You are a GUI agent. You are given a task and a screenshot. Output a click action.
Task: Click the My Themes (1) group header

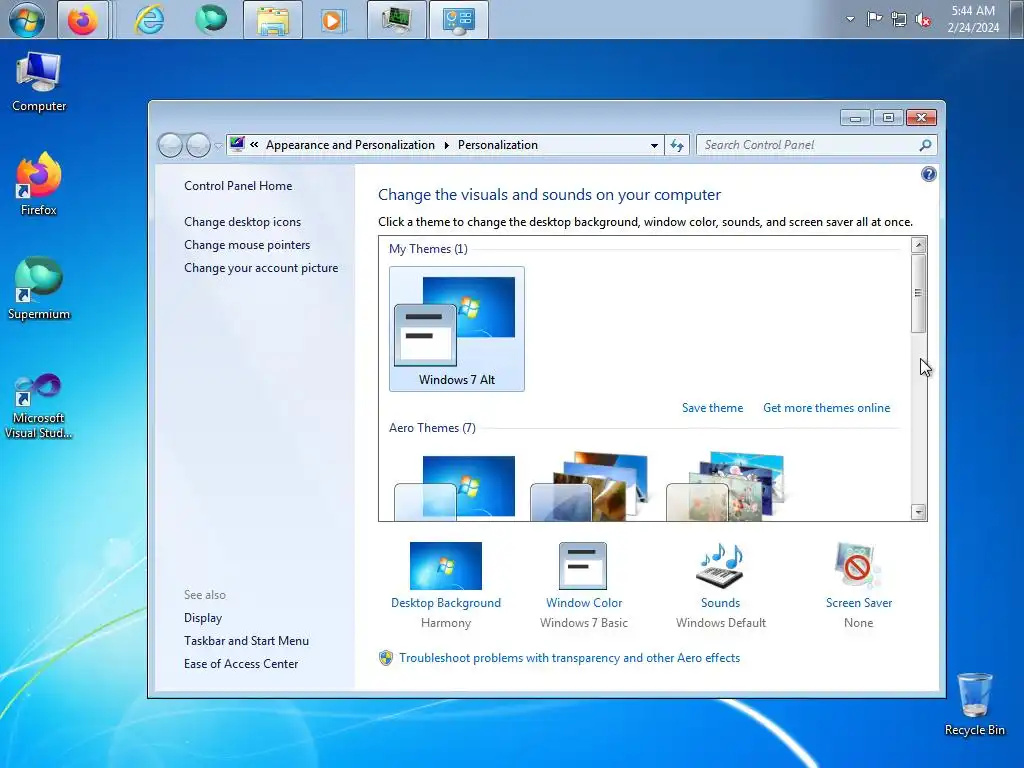pyautogui.click(x=428, y=249)
